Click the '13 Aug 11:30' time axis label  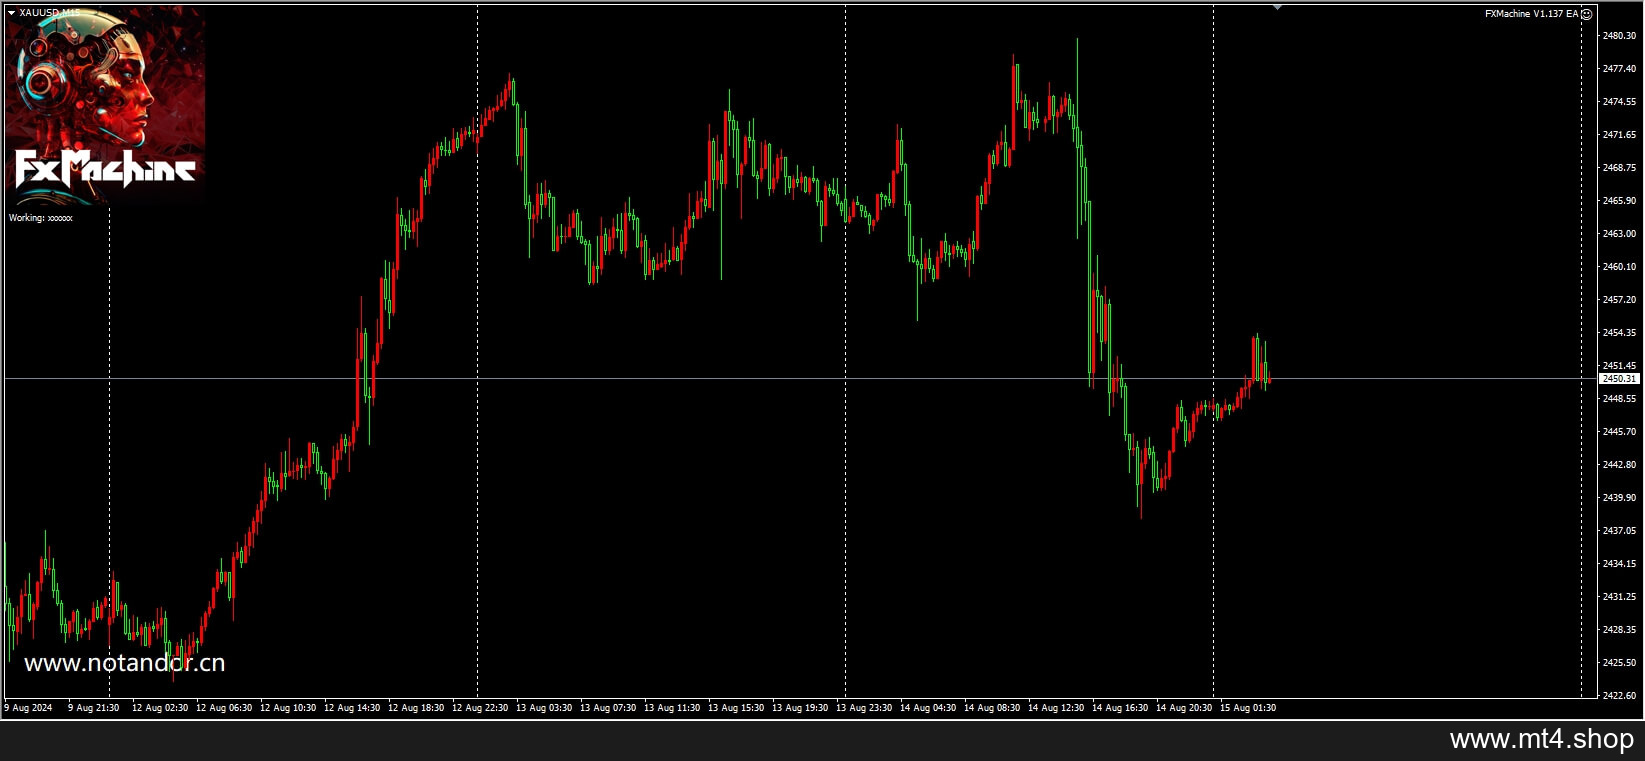[x=672, y=708]
